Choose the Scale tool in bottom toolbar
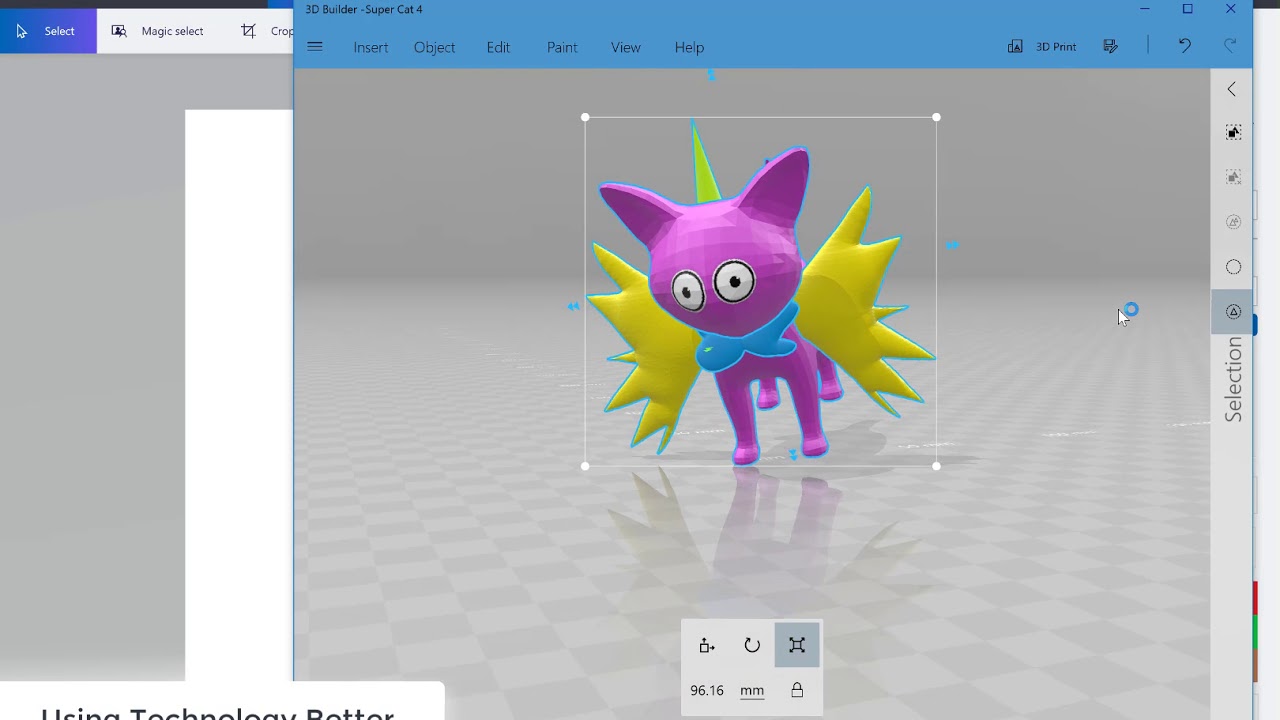This screenshot has width=1280, height=720. pyautogui.click(x=797, y=645)
